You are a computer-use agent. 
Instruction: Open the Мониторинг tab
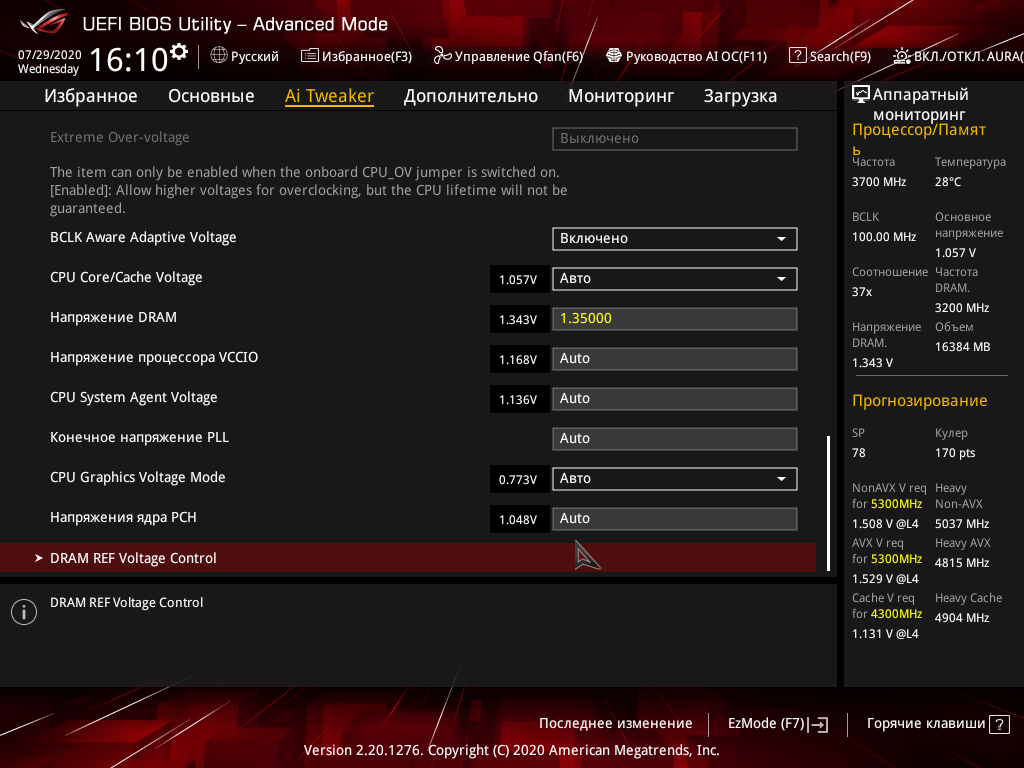point(621,96)
